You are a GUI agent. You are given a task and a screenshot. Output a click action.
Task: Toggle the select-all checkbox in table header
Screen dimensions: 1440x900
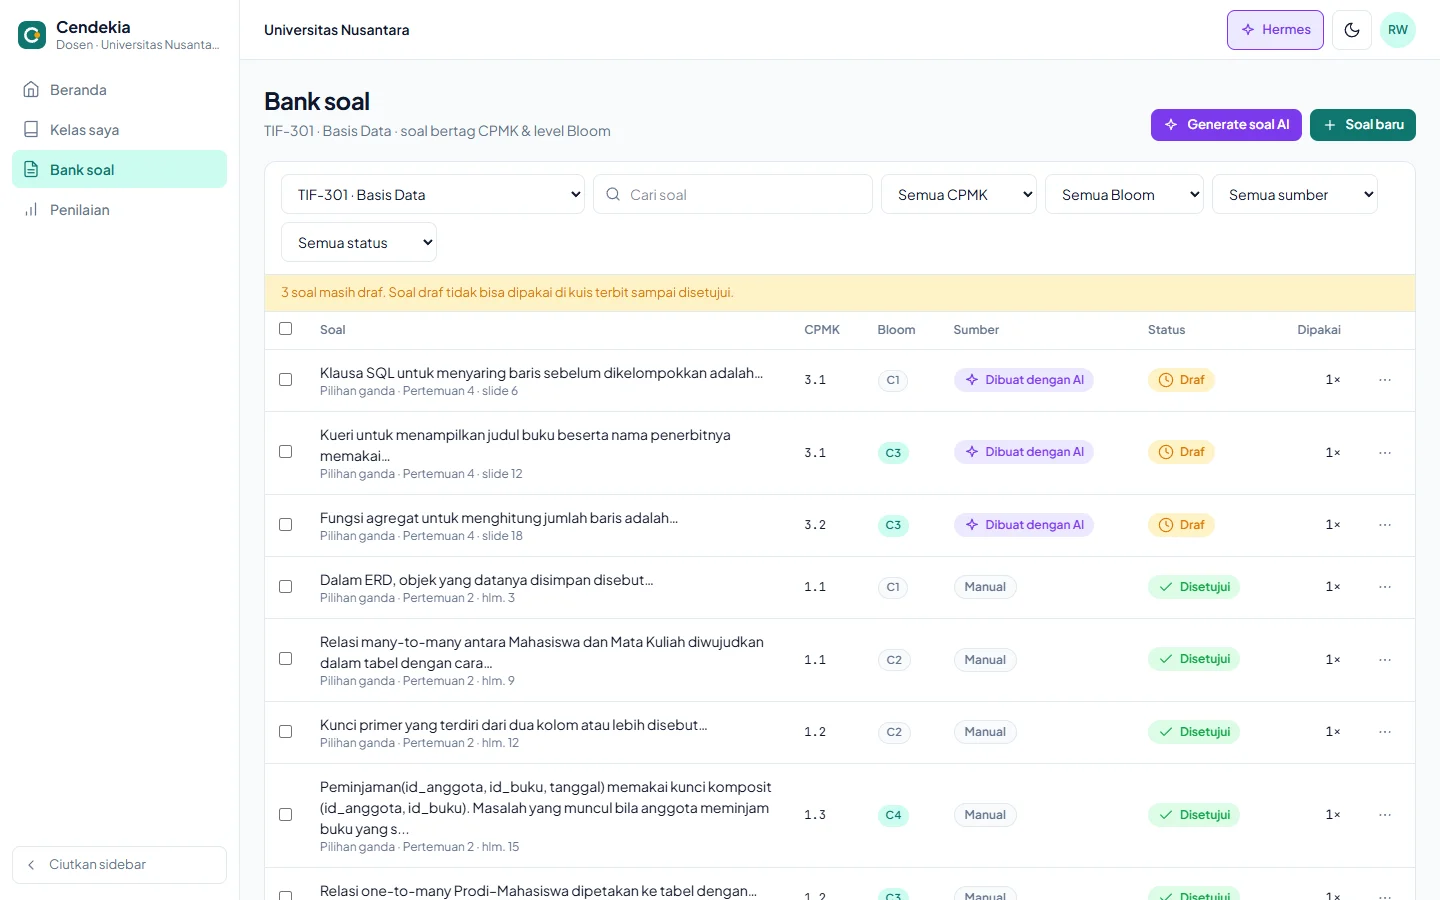coord(286,329)
